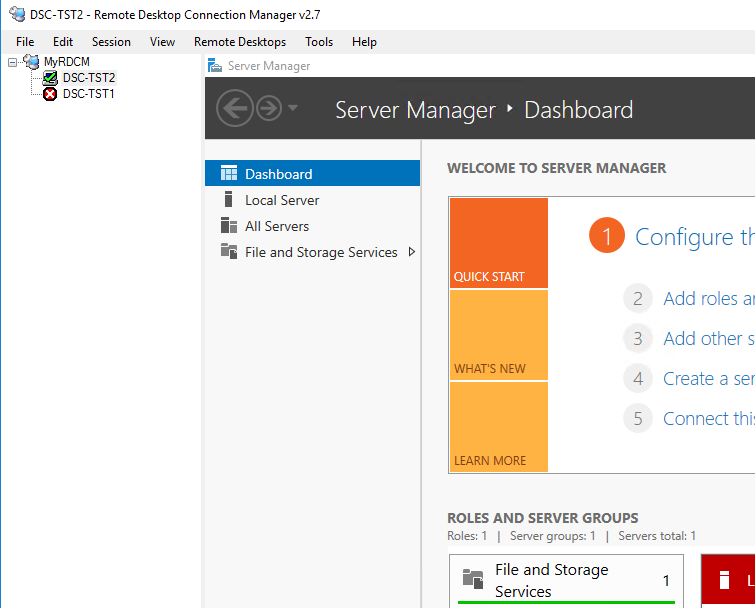Select the disconnected DSC-TST1 server icon

tap(50, 94)
